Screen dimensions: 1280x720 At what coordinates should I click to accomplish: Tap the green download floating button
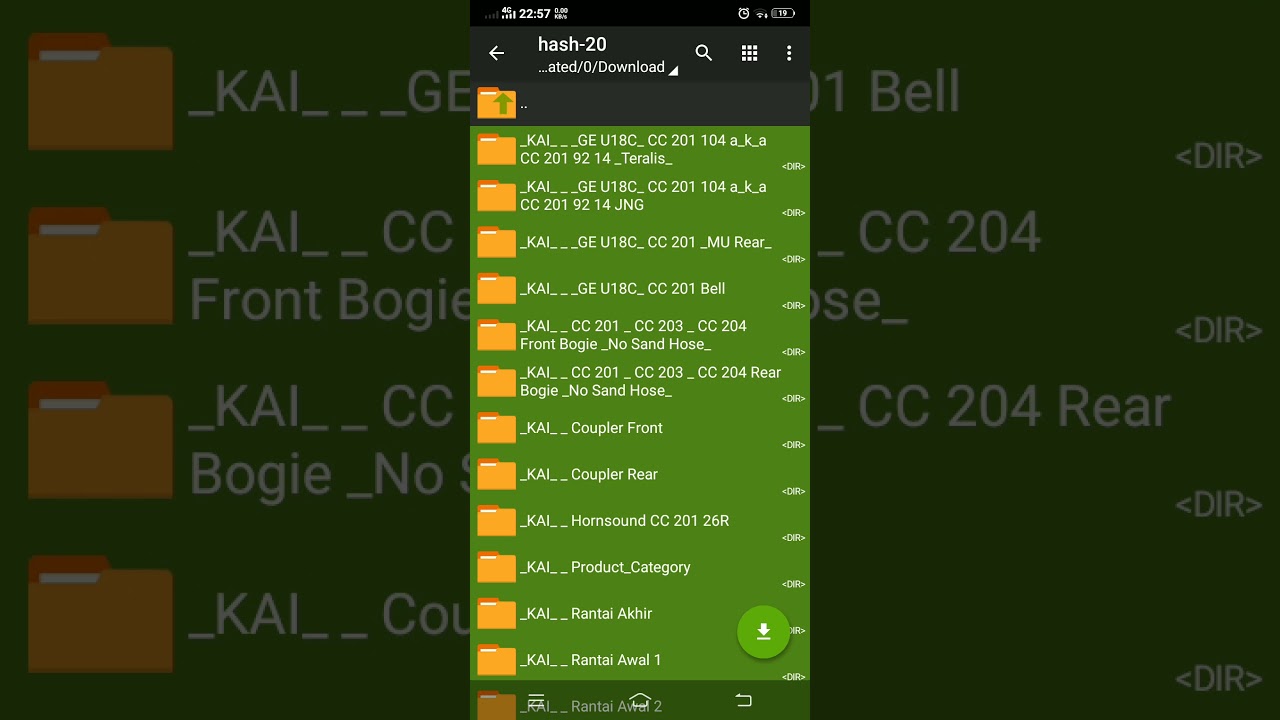(763, 631)
